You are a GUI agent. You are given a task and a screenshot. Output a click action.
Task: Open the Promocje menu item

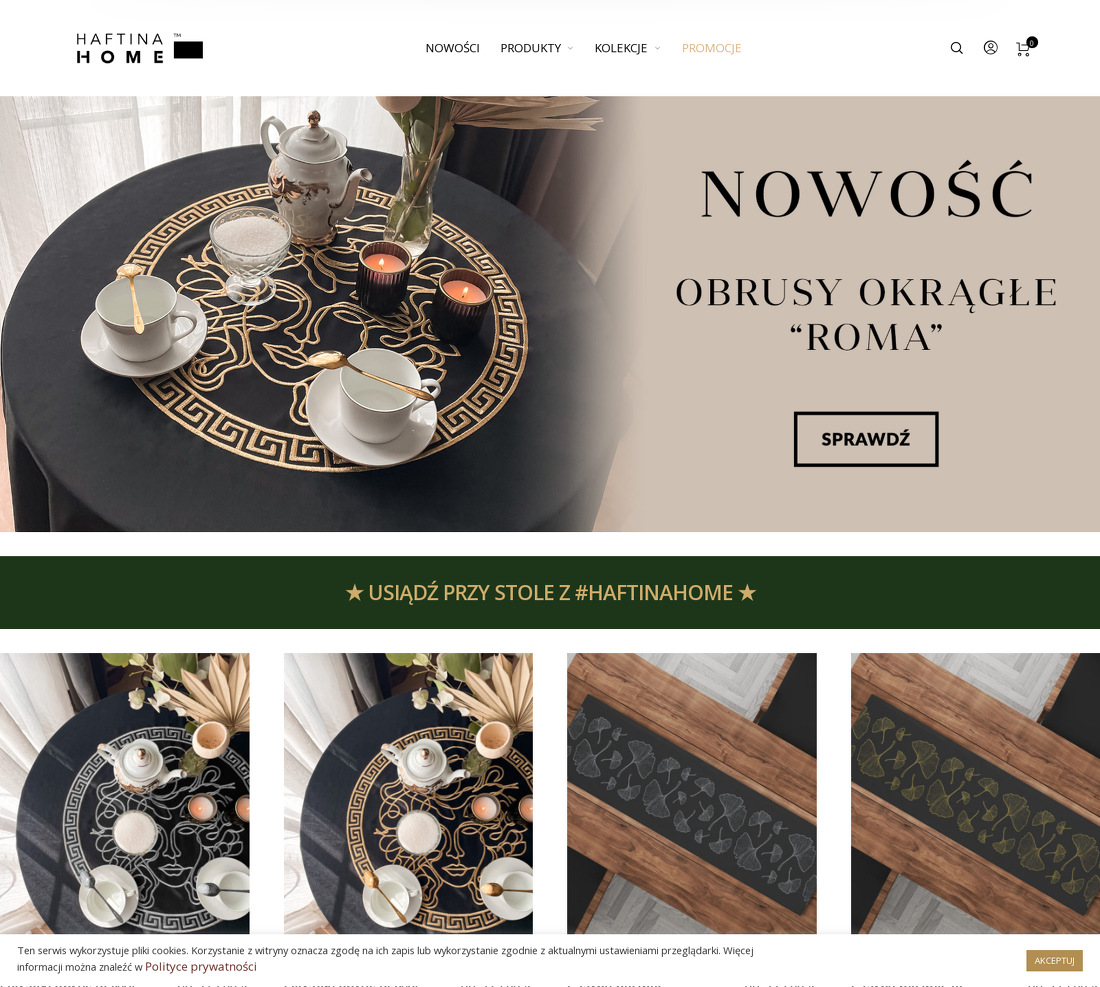(711, 48)
